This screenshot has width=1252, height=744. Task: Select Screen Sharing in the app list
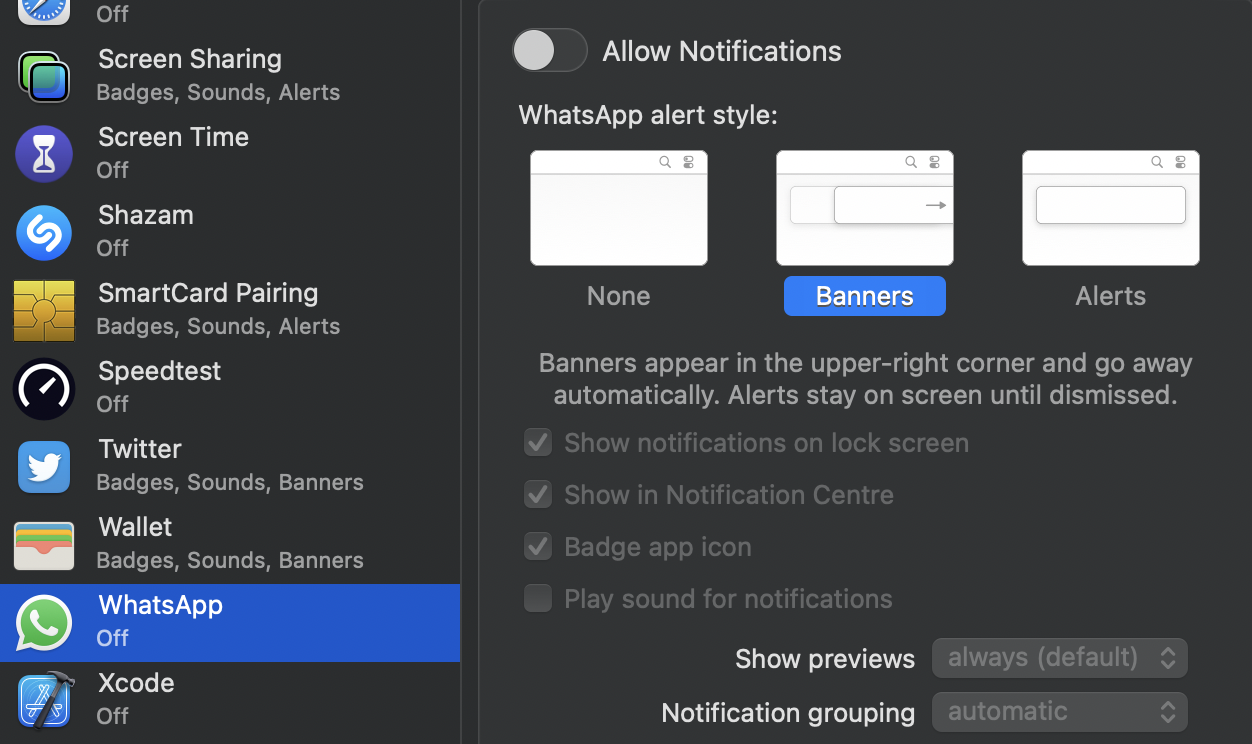click(230, 75)
